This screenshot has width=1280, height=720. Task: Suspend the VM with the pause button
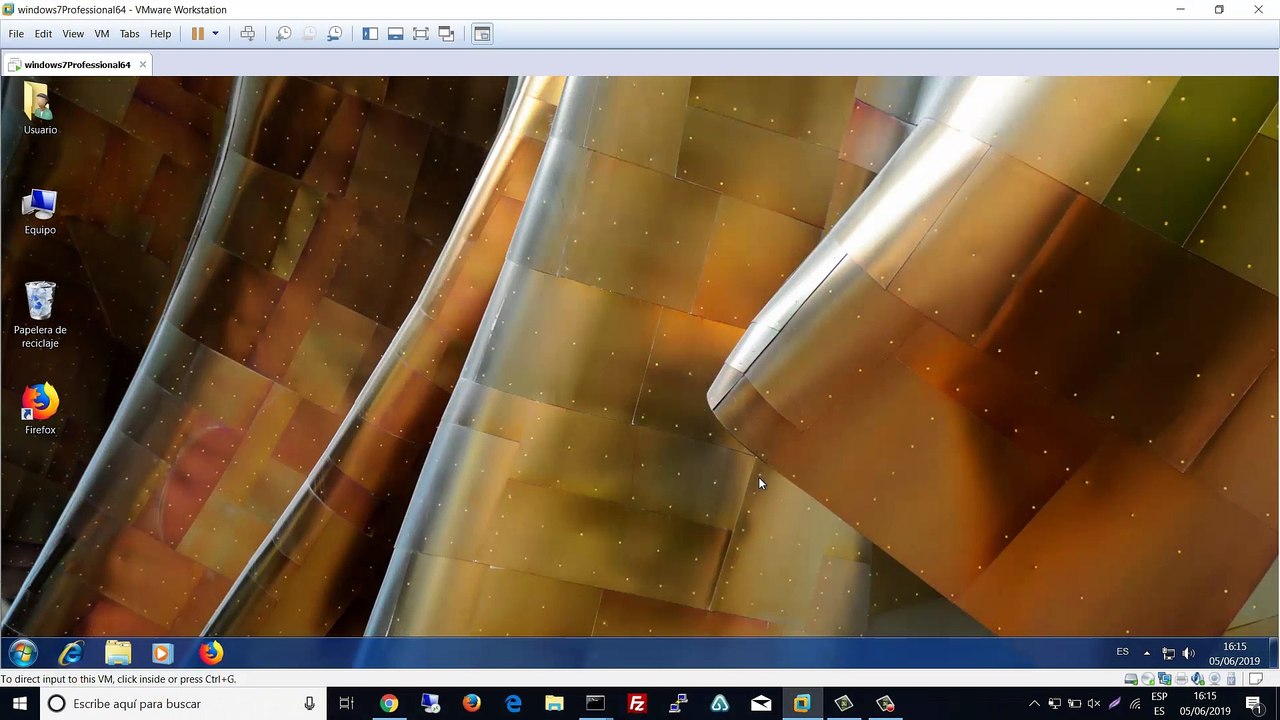198,34
